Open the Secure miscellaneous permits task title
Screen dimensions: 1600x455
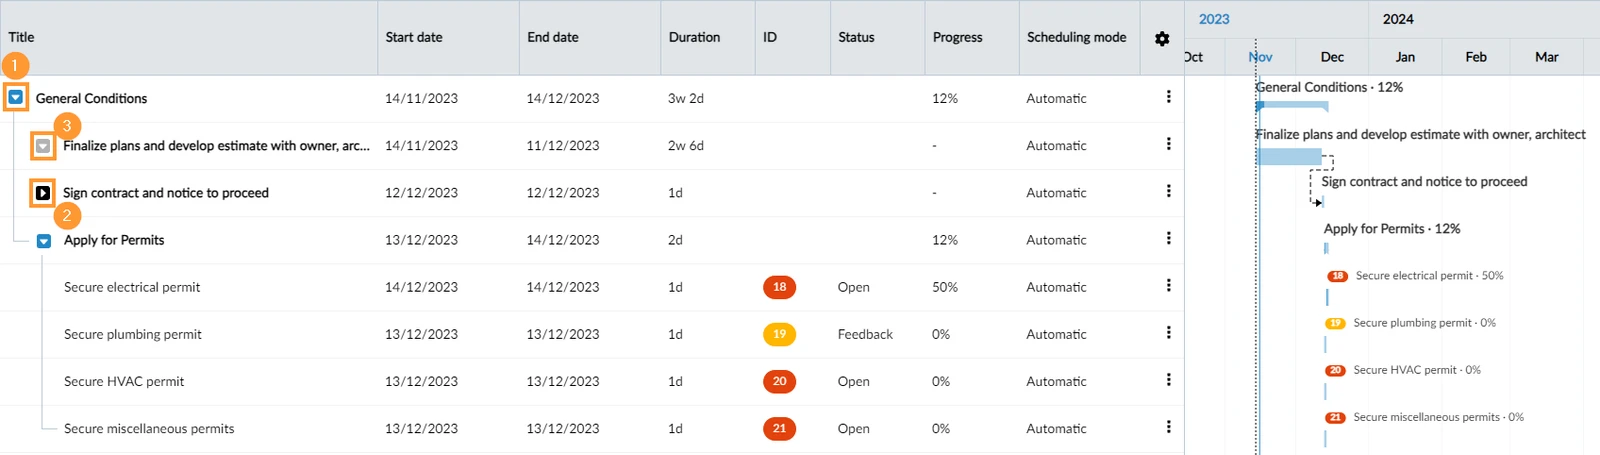149,428
